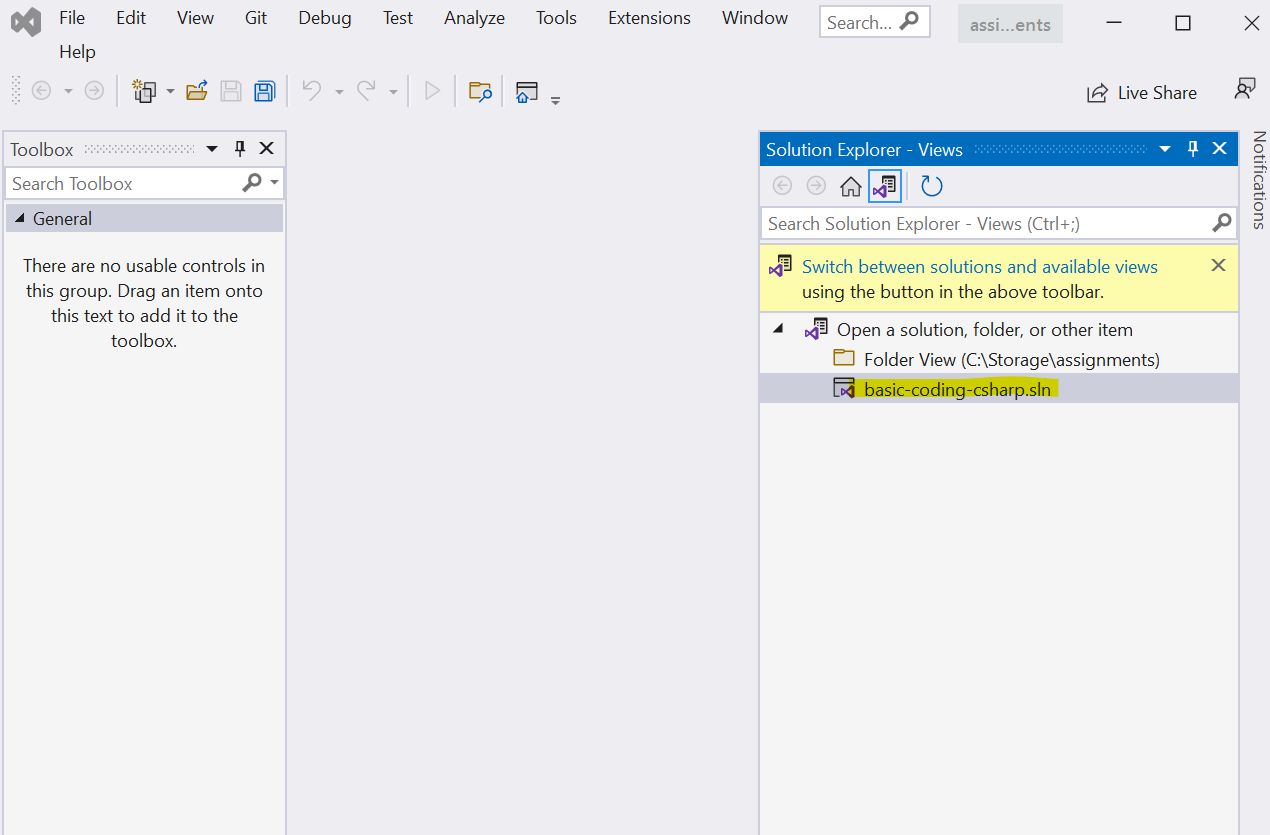Select basic-coding-csharp.sln in the list
The width and height of the screenshot is (1270, 835).
[957, 389]
